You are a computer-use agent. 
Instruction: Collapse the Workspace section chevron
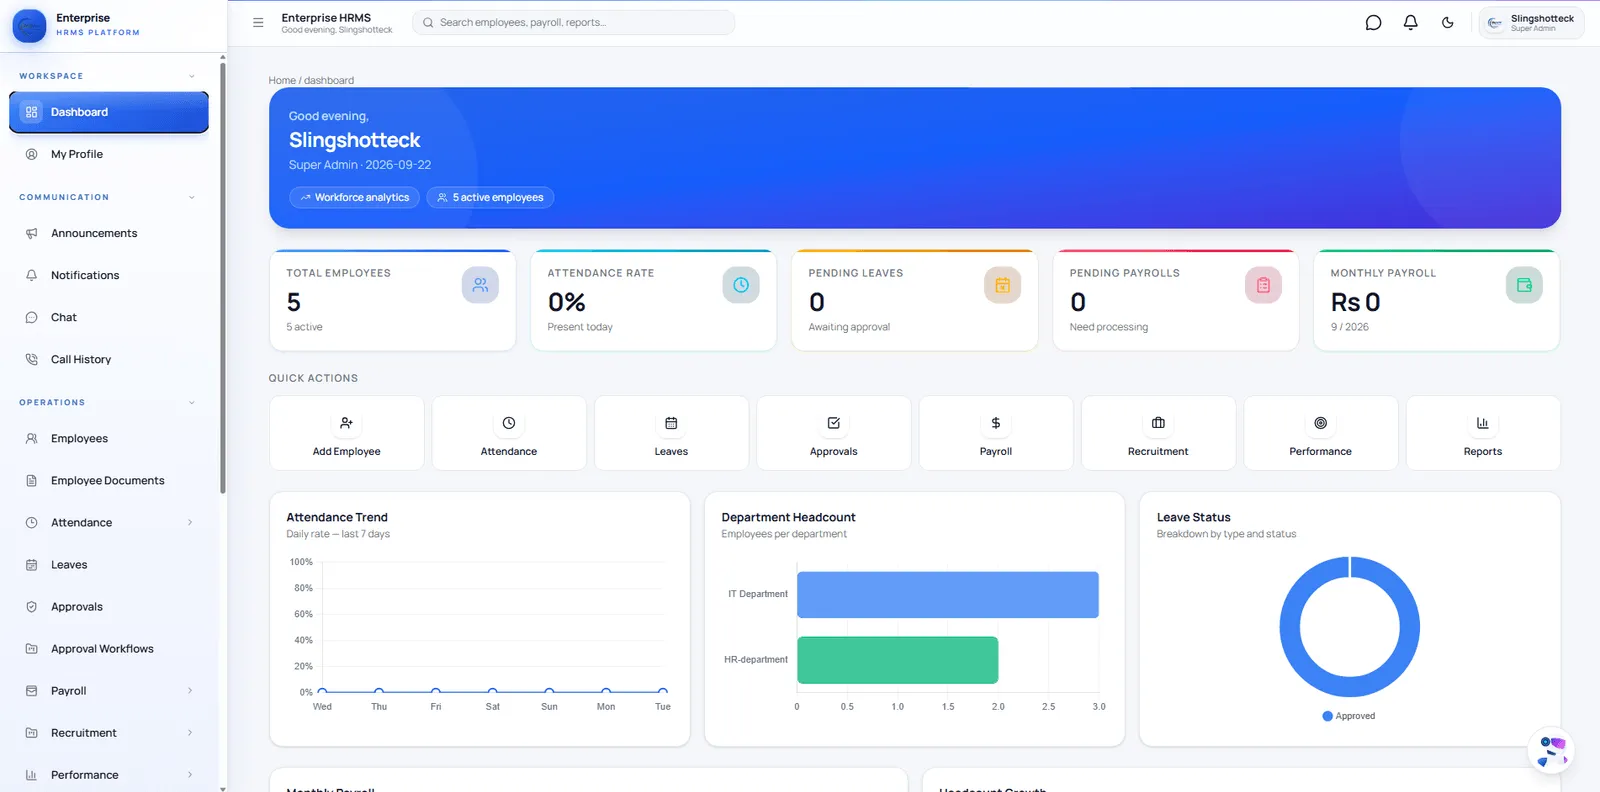pyautogui.click(x=192, y=76)
